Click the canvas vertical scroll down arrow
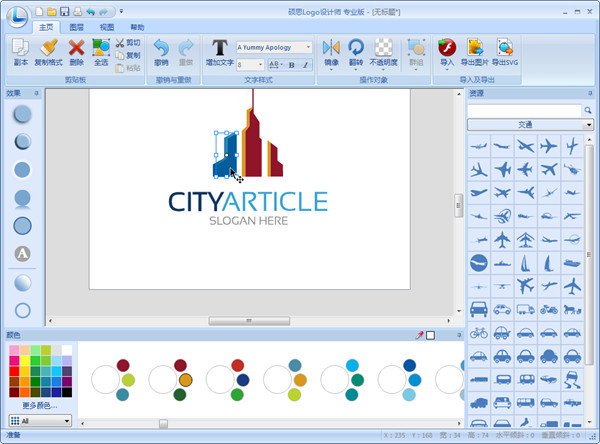600x444 pixels. 458,311
